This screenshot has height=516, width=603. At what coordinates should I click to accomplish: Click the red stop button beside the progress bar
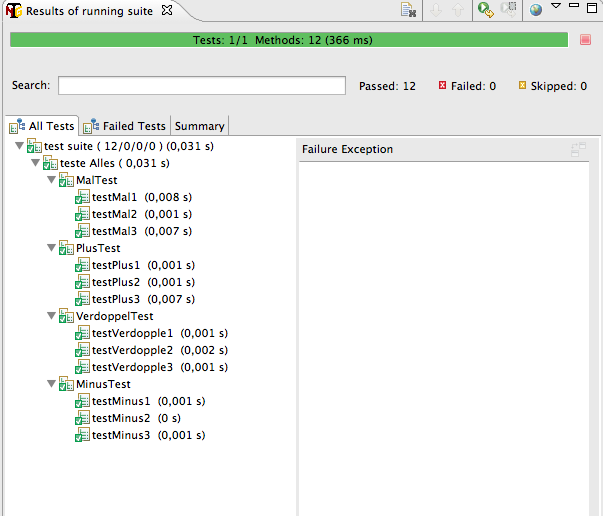pos(585,40)
